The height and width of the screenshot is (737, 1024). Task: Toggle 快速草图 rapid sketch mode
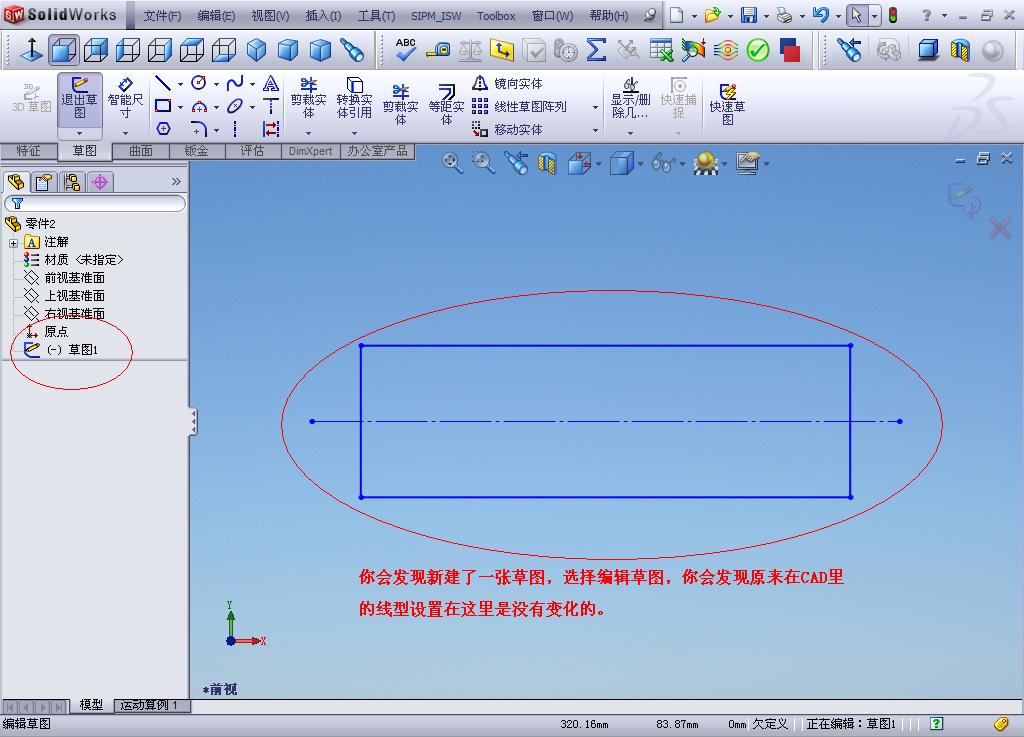coord(727,104)
